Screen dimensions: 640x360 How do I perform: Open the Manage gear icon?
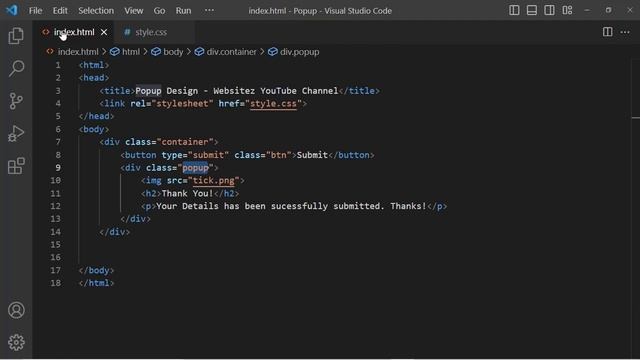click(16, 342)
